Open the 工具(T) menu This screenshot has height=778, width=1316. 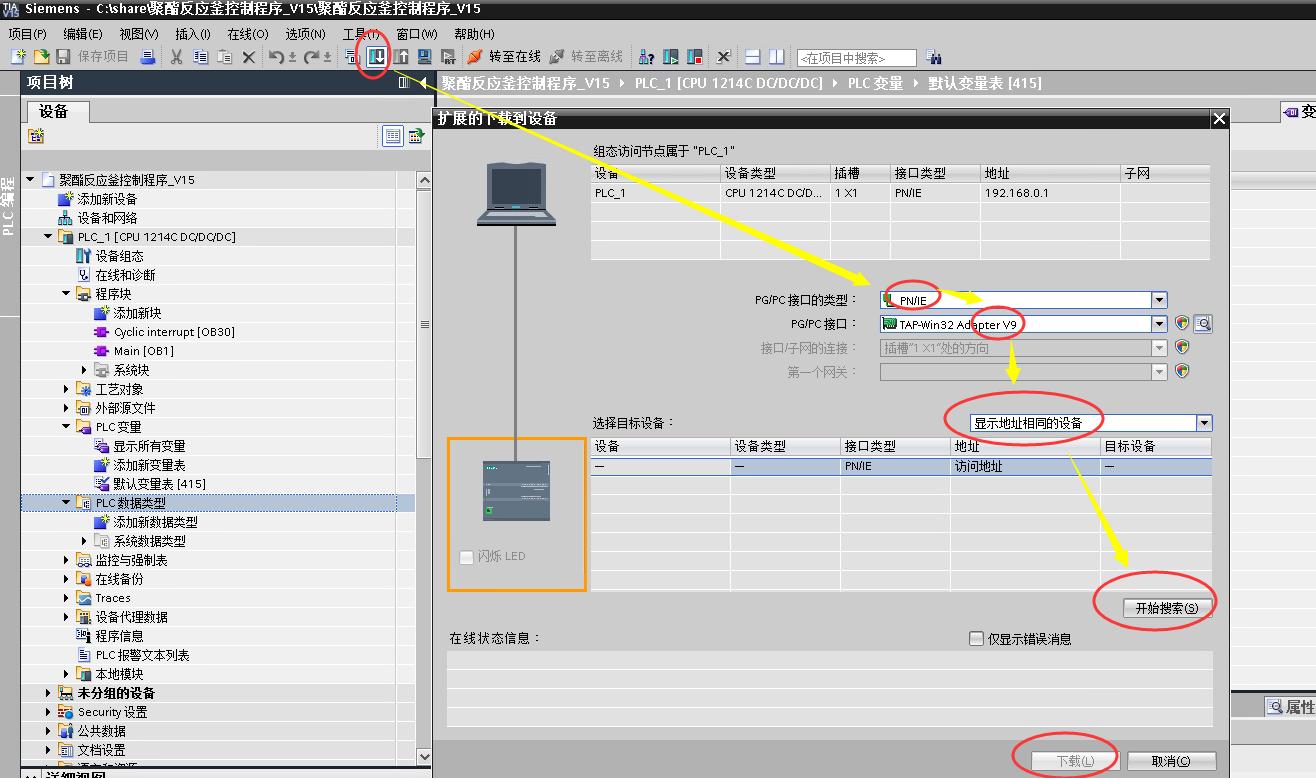[x=363, y=33]
